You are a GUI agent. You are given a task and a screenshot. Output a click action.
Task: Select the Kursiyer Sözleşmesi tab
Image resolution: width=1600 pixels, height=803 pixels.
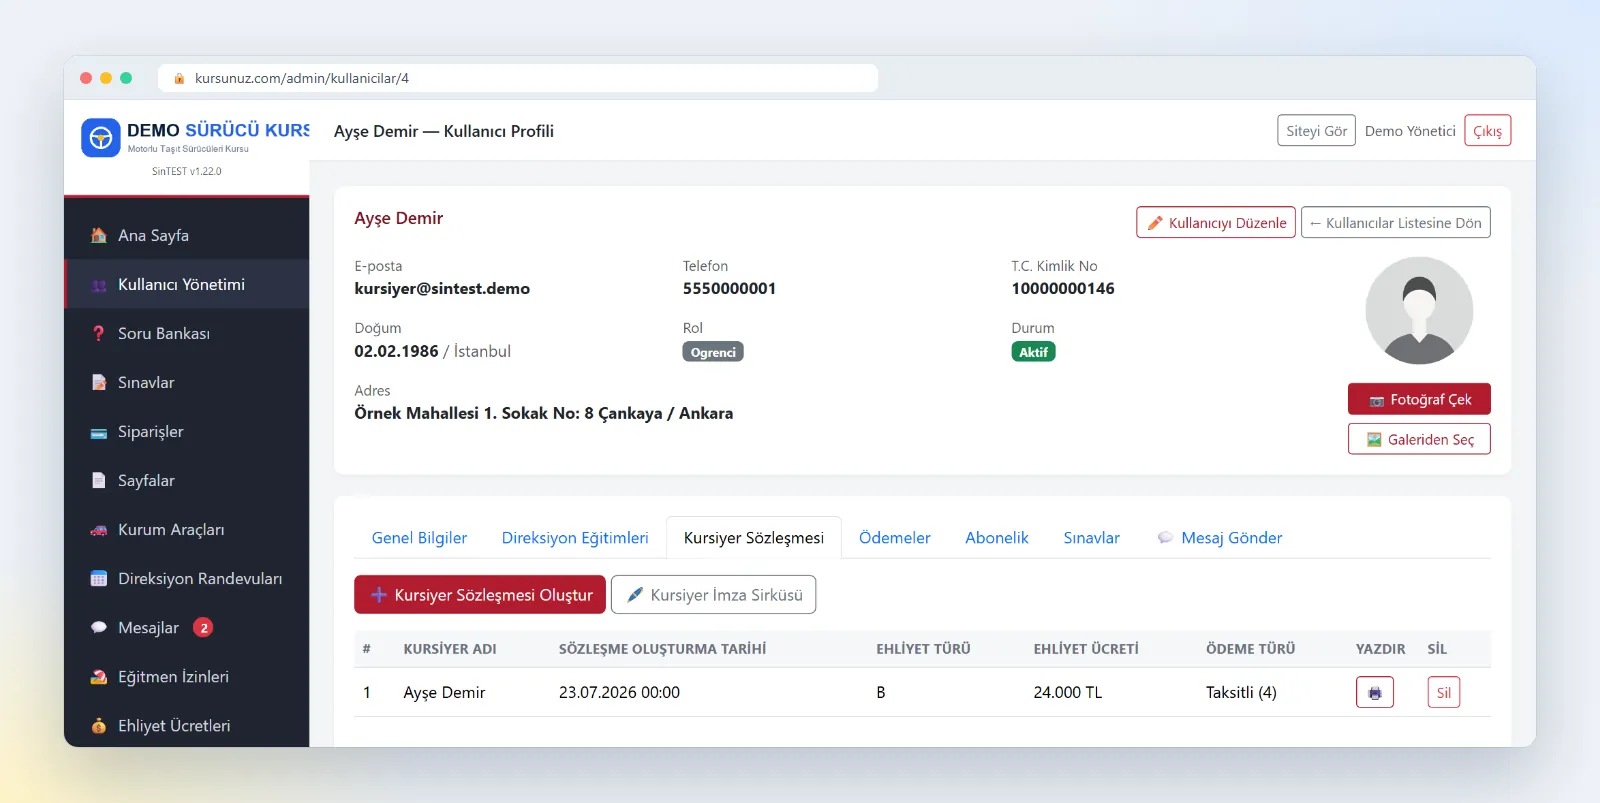point(754,538)
